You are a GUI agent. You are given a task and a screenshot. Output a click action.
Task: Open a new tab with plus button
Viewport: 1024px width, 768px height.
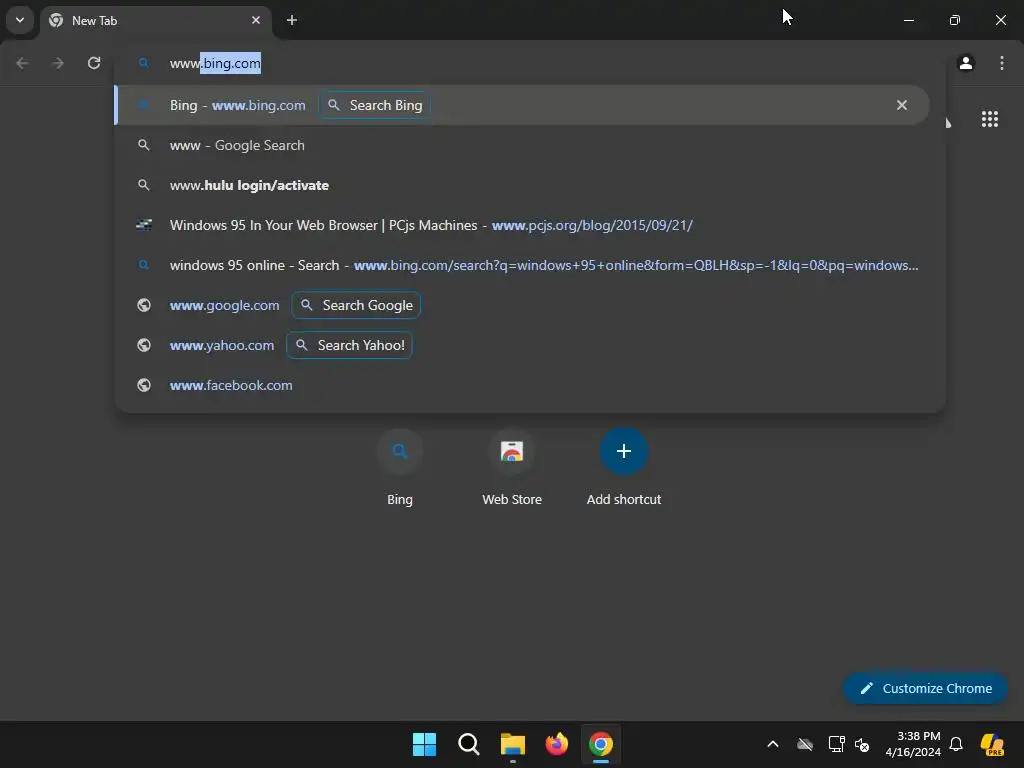click(292, 20)
